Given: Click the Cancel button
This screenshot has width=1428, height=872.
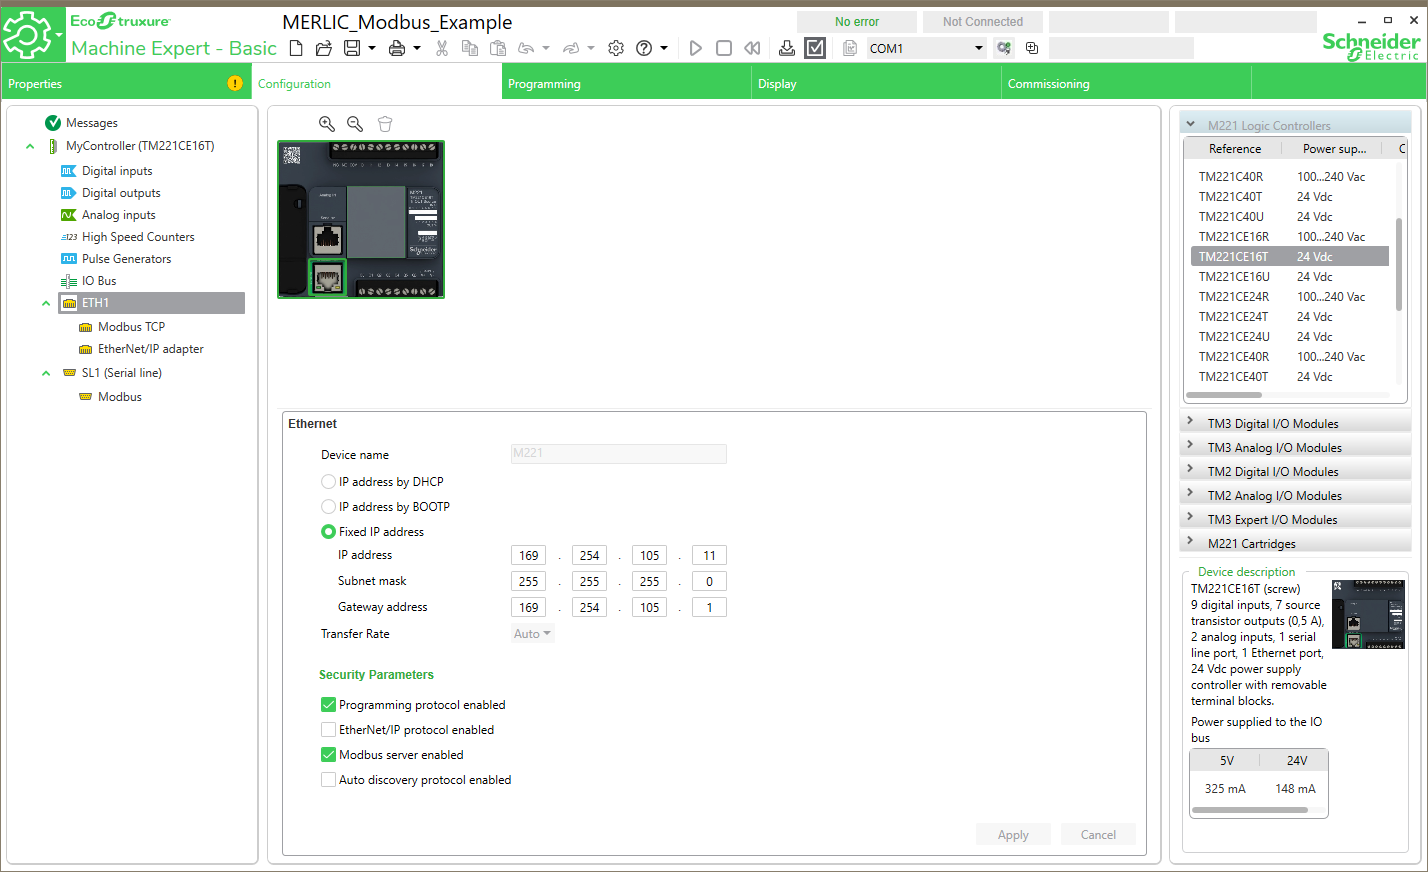Looking at the screenshot, I should pyautogui.click(x=1098, y=835).
